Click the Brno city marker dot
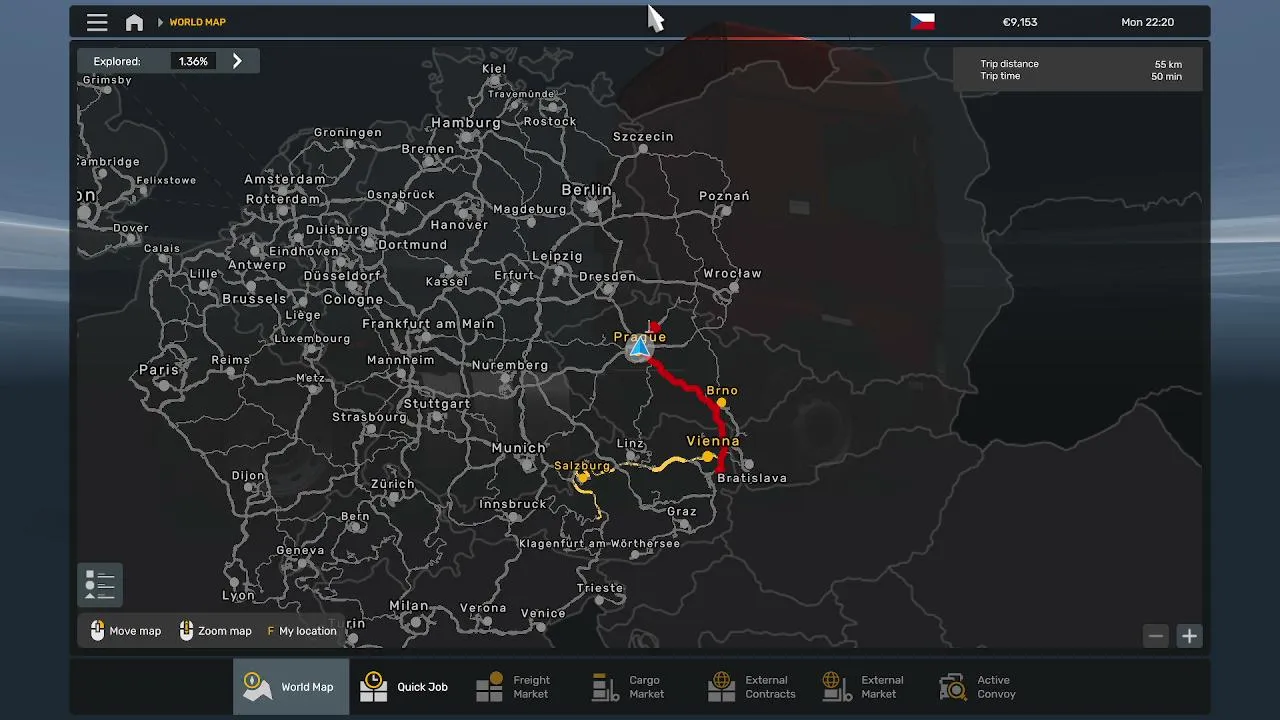 (x=721, y=403)
